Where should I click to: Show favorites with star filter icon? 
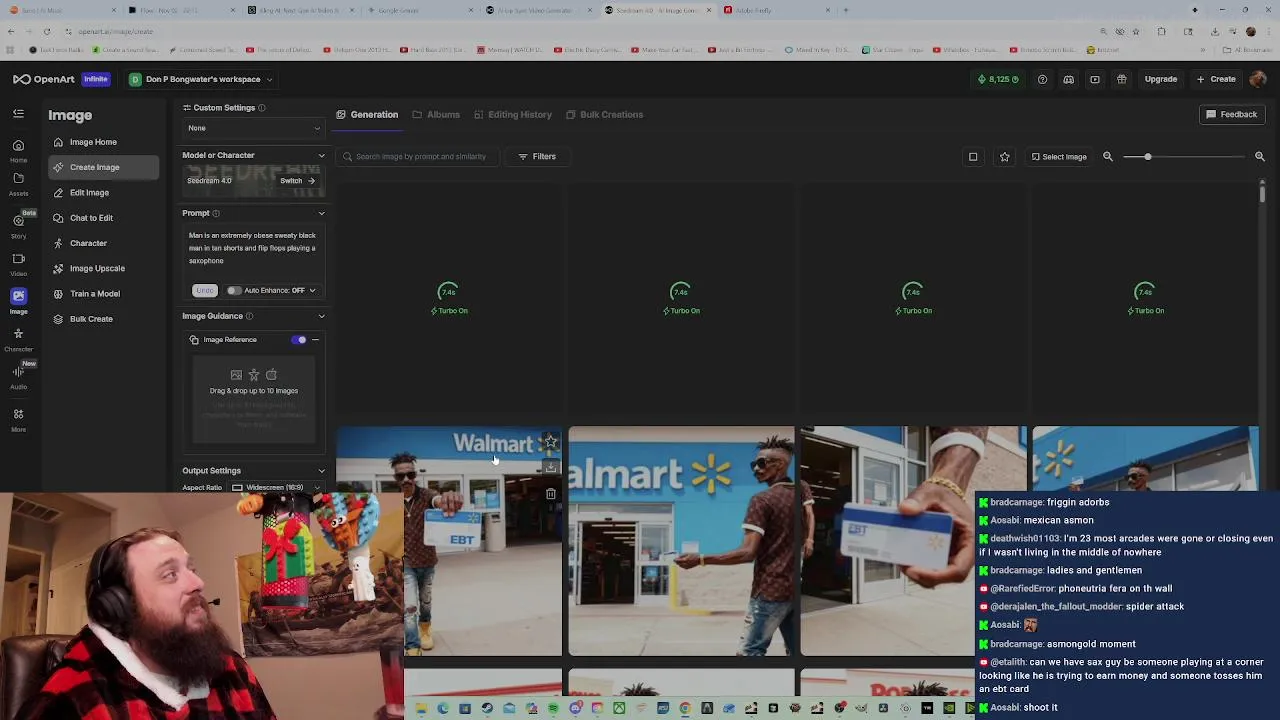1005,156
